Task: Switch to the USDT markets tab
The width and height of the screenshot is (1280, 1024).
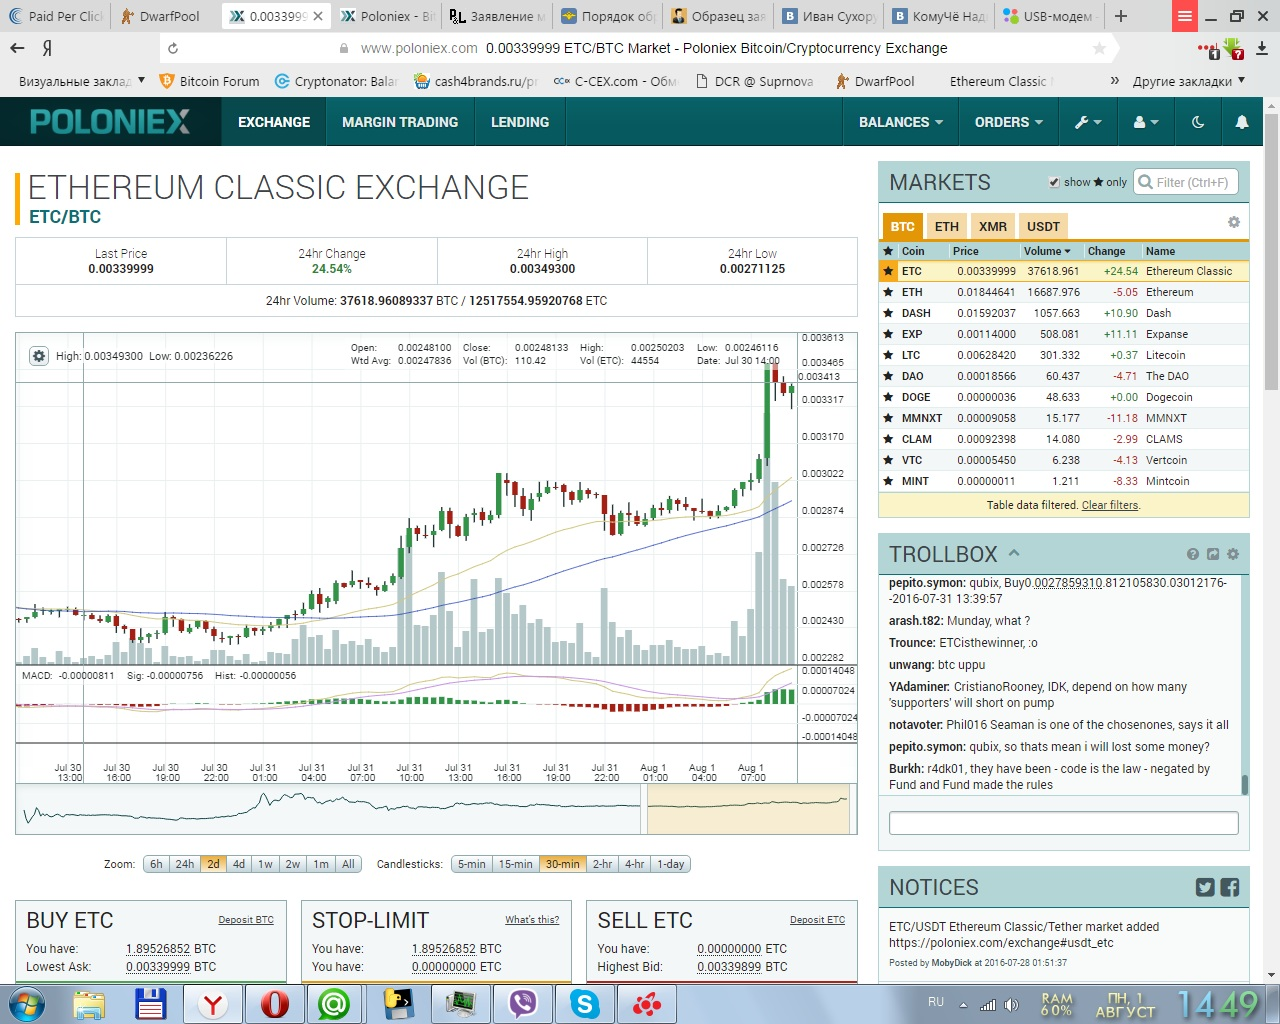Action: 1043,226
